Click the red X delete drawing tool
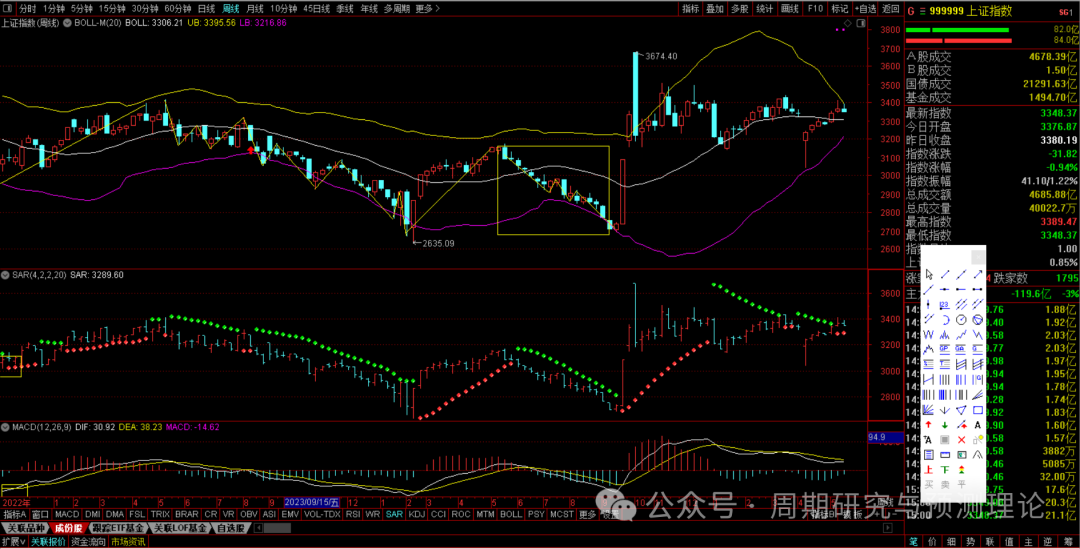1080x549 pixels. click(x=961, y=440)
